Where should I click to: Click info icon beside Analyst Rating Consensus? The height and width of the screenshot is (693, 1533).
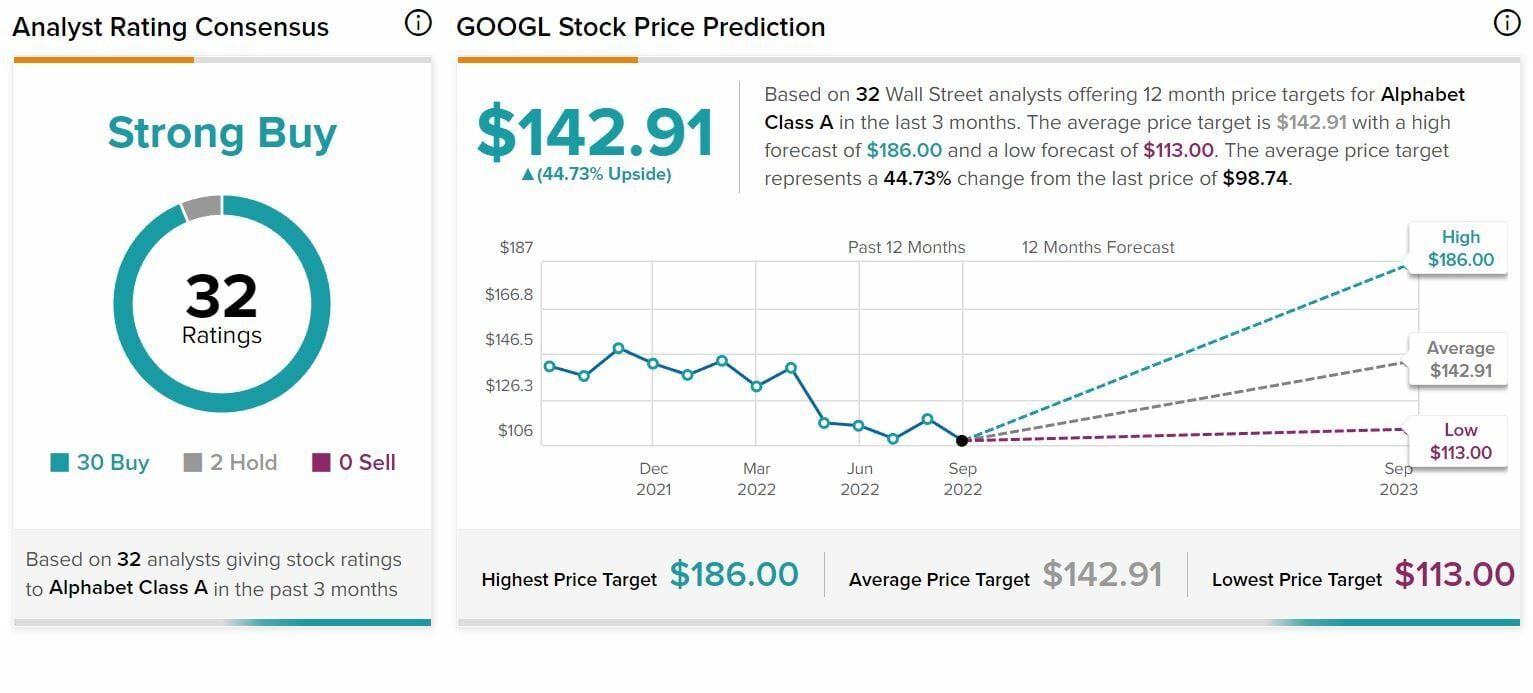[x=418, y=23]
